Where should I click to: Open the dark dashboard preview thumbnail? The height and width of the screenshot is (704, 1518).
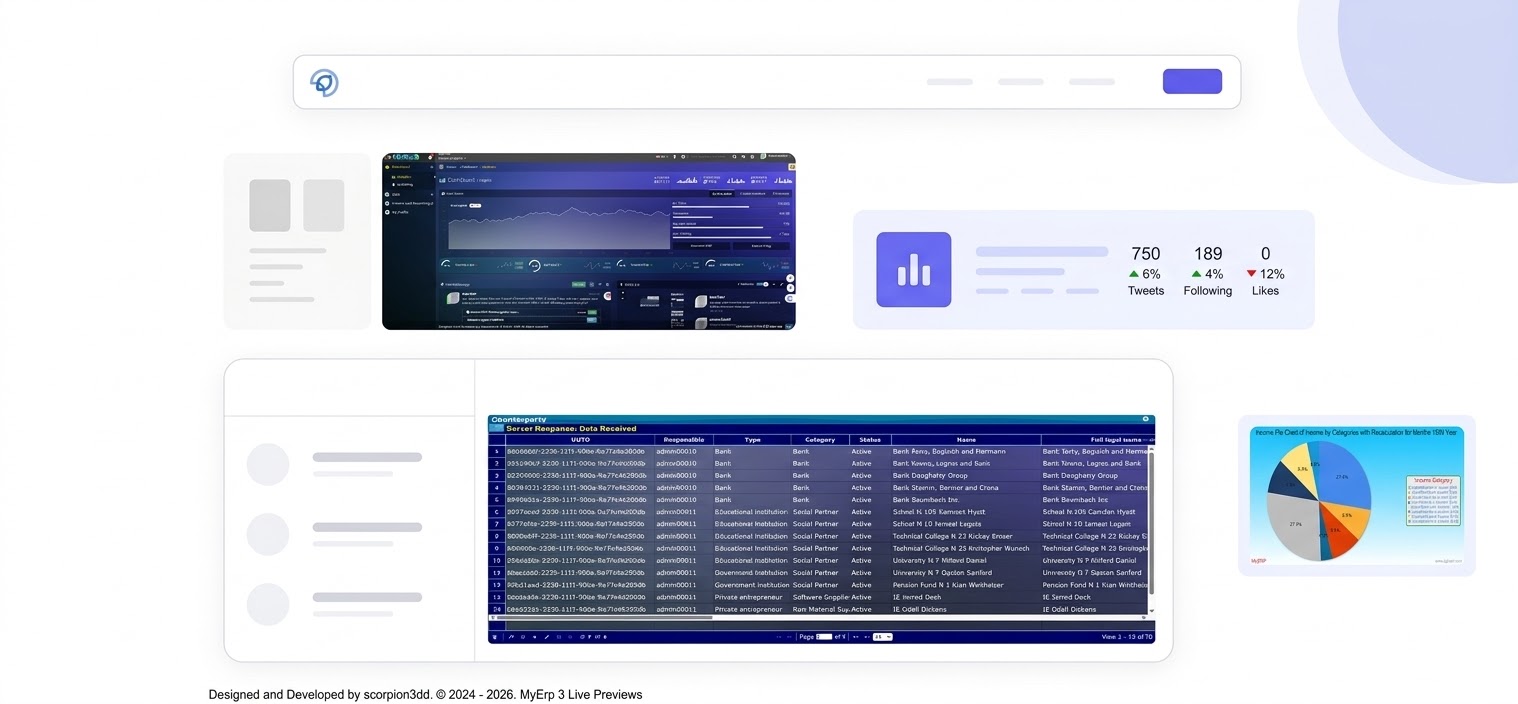588,241
